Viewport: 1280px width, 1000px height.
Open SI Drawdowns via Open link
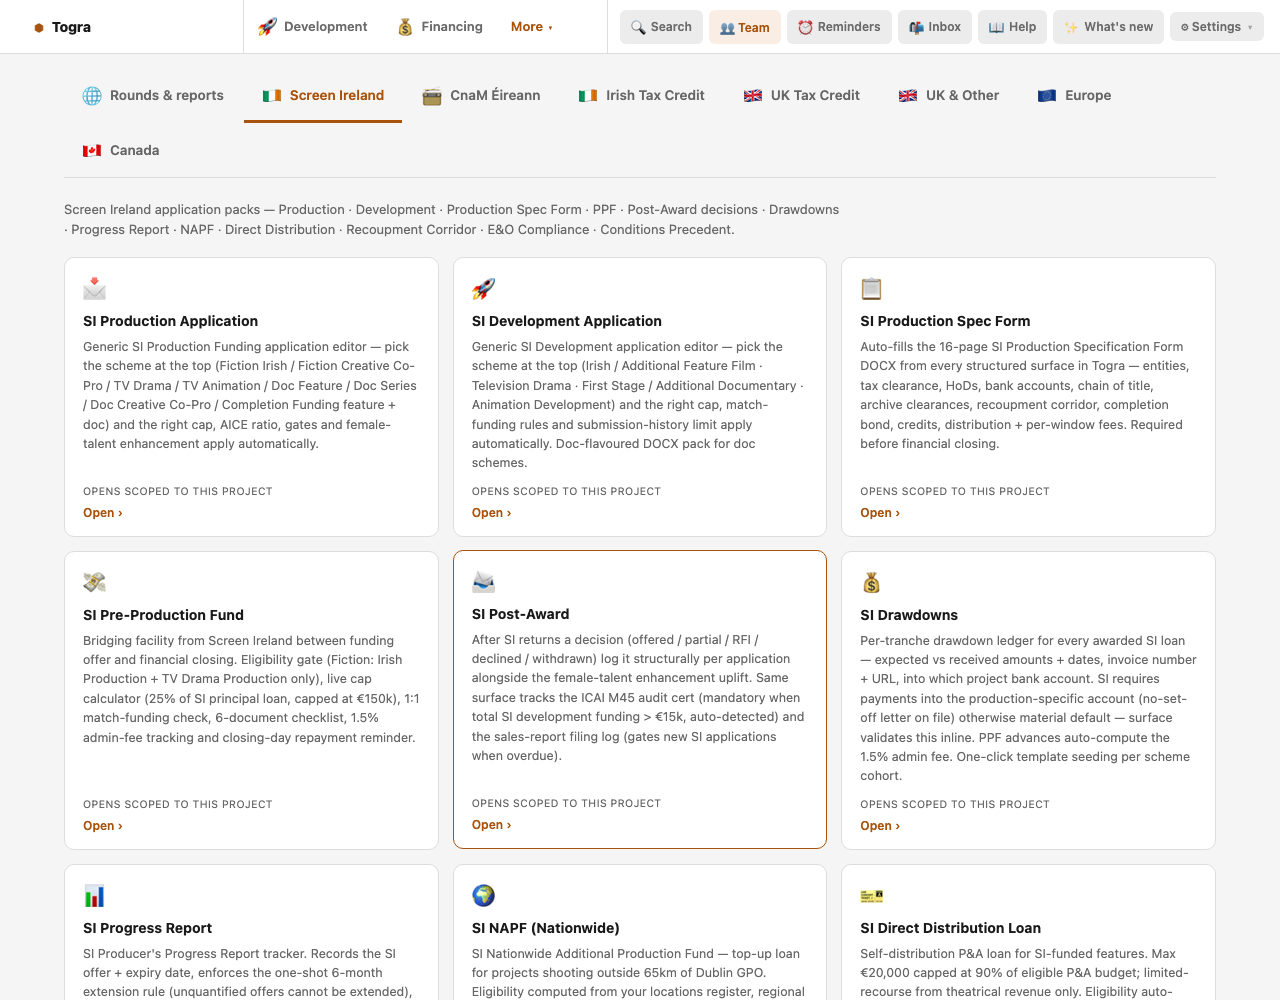880,826
